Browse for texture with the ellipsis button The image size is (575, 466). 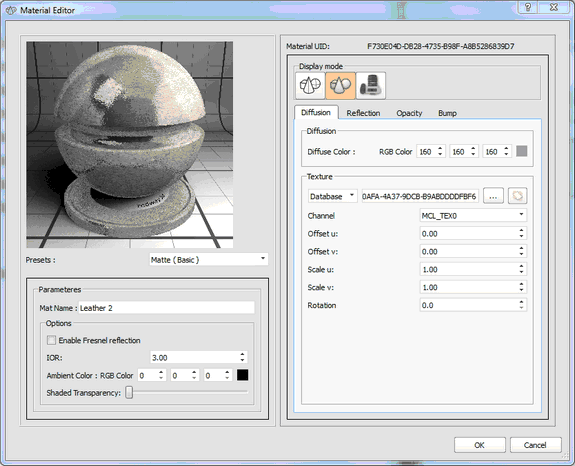tap(493, 196)
